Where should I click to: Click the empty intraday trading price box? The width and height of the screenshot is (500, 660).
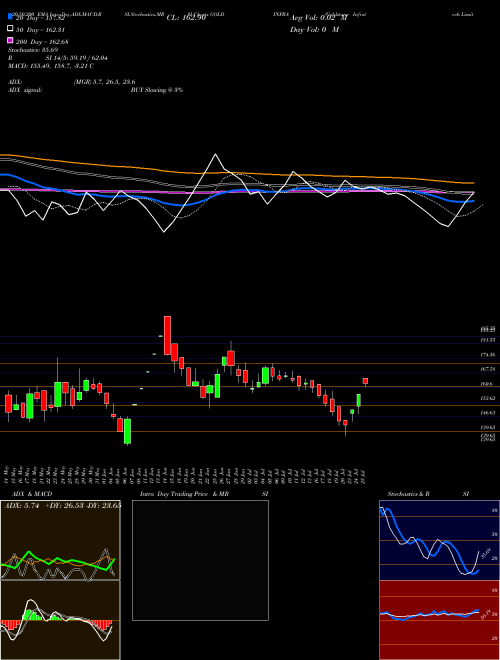[x=200, y=560]
